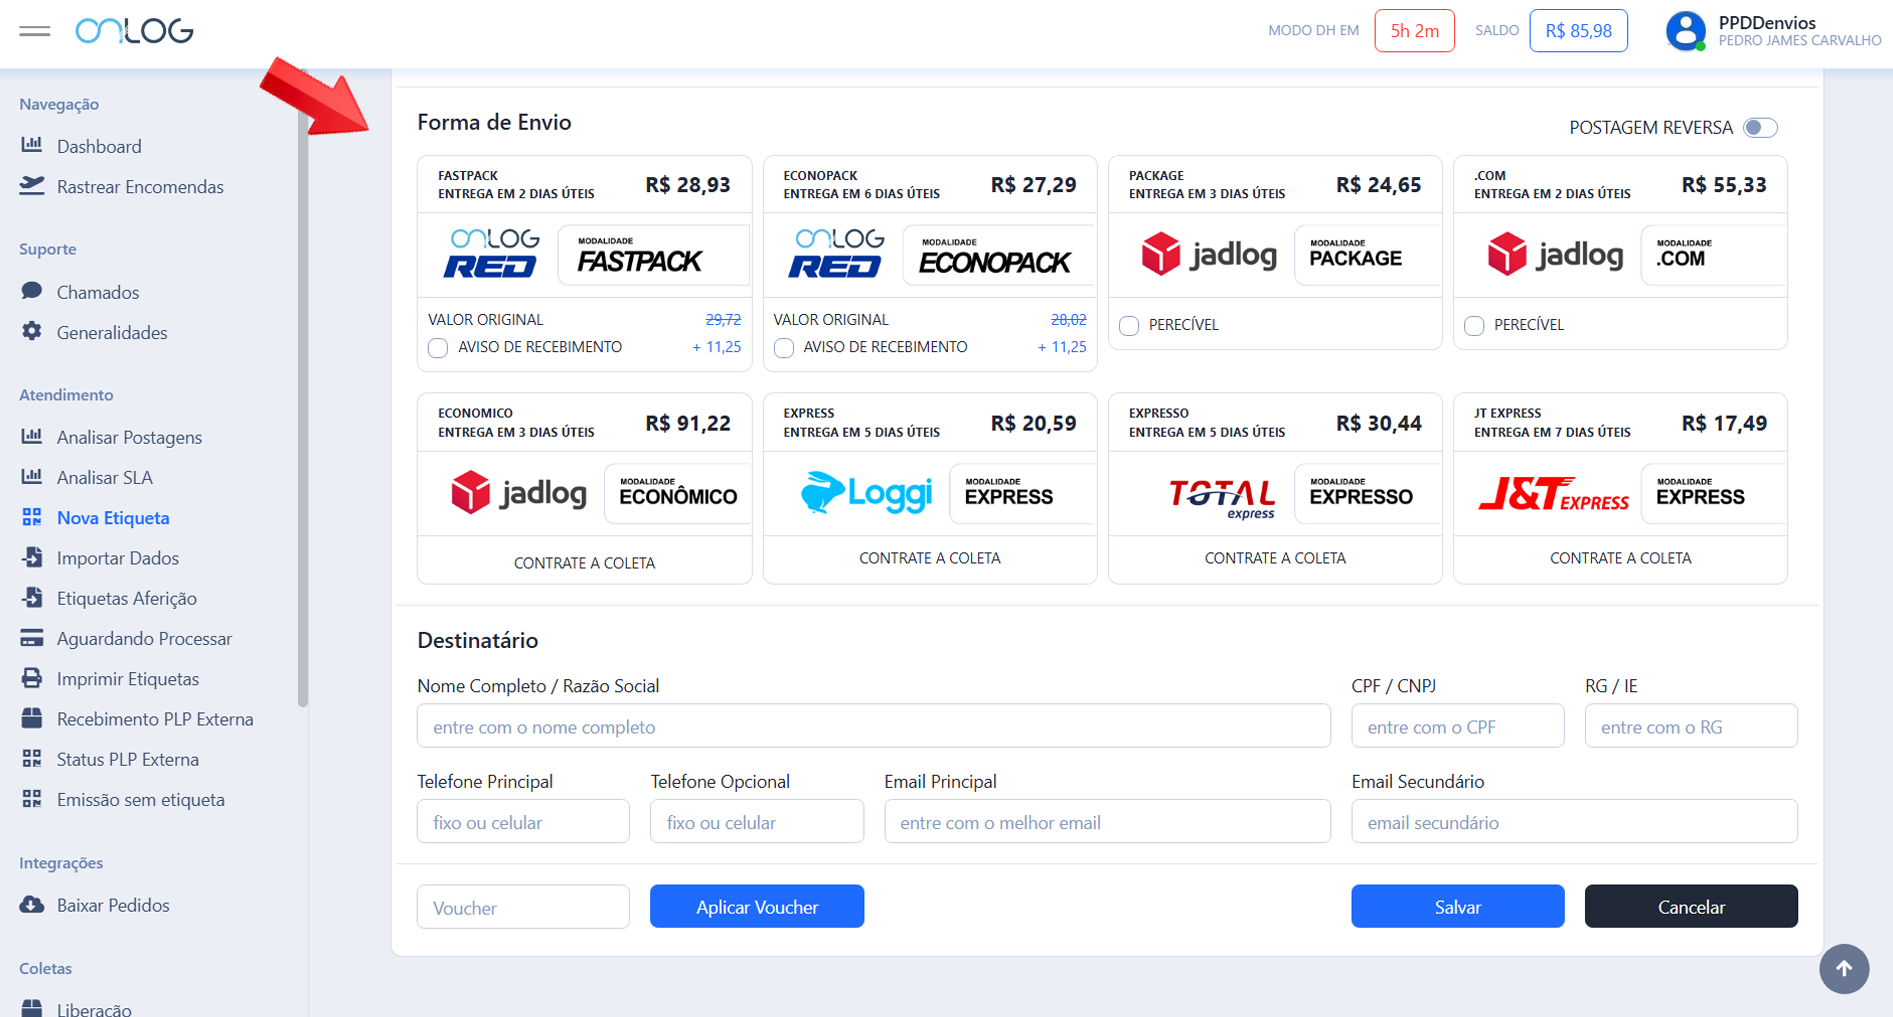Open the hamburger menu icon
The image size is (1893, 1017).
coord(34,31)
